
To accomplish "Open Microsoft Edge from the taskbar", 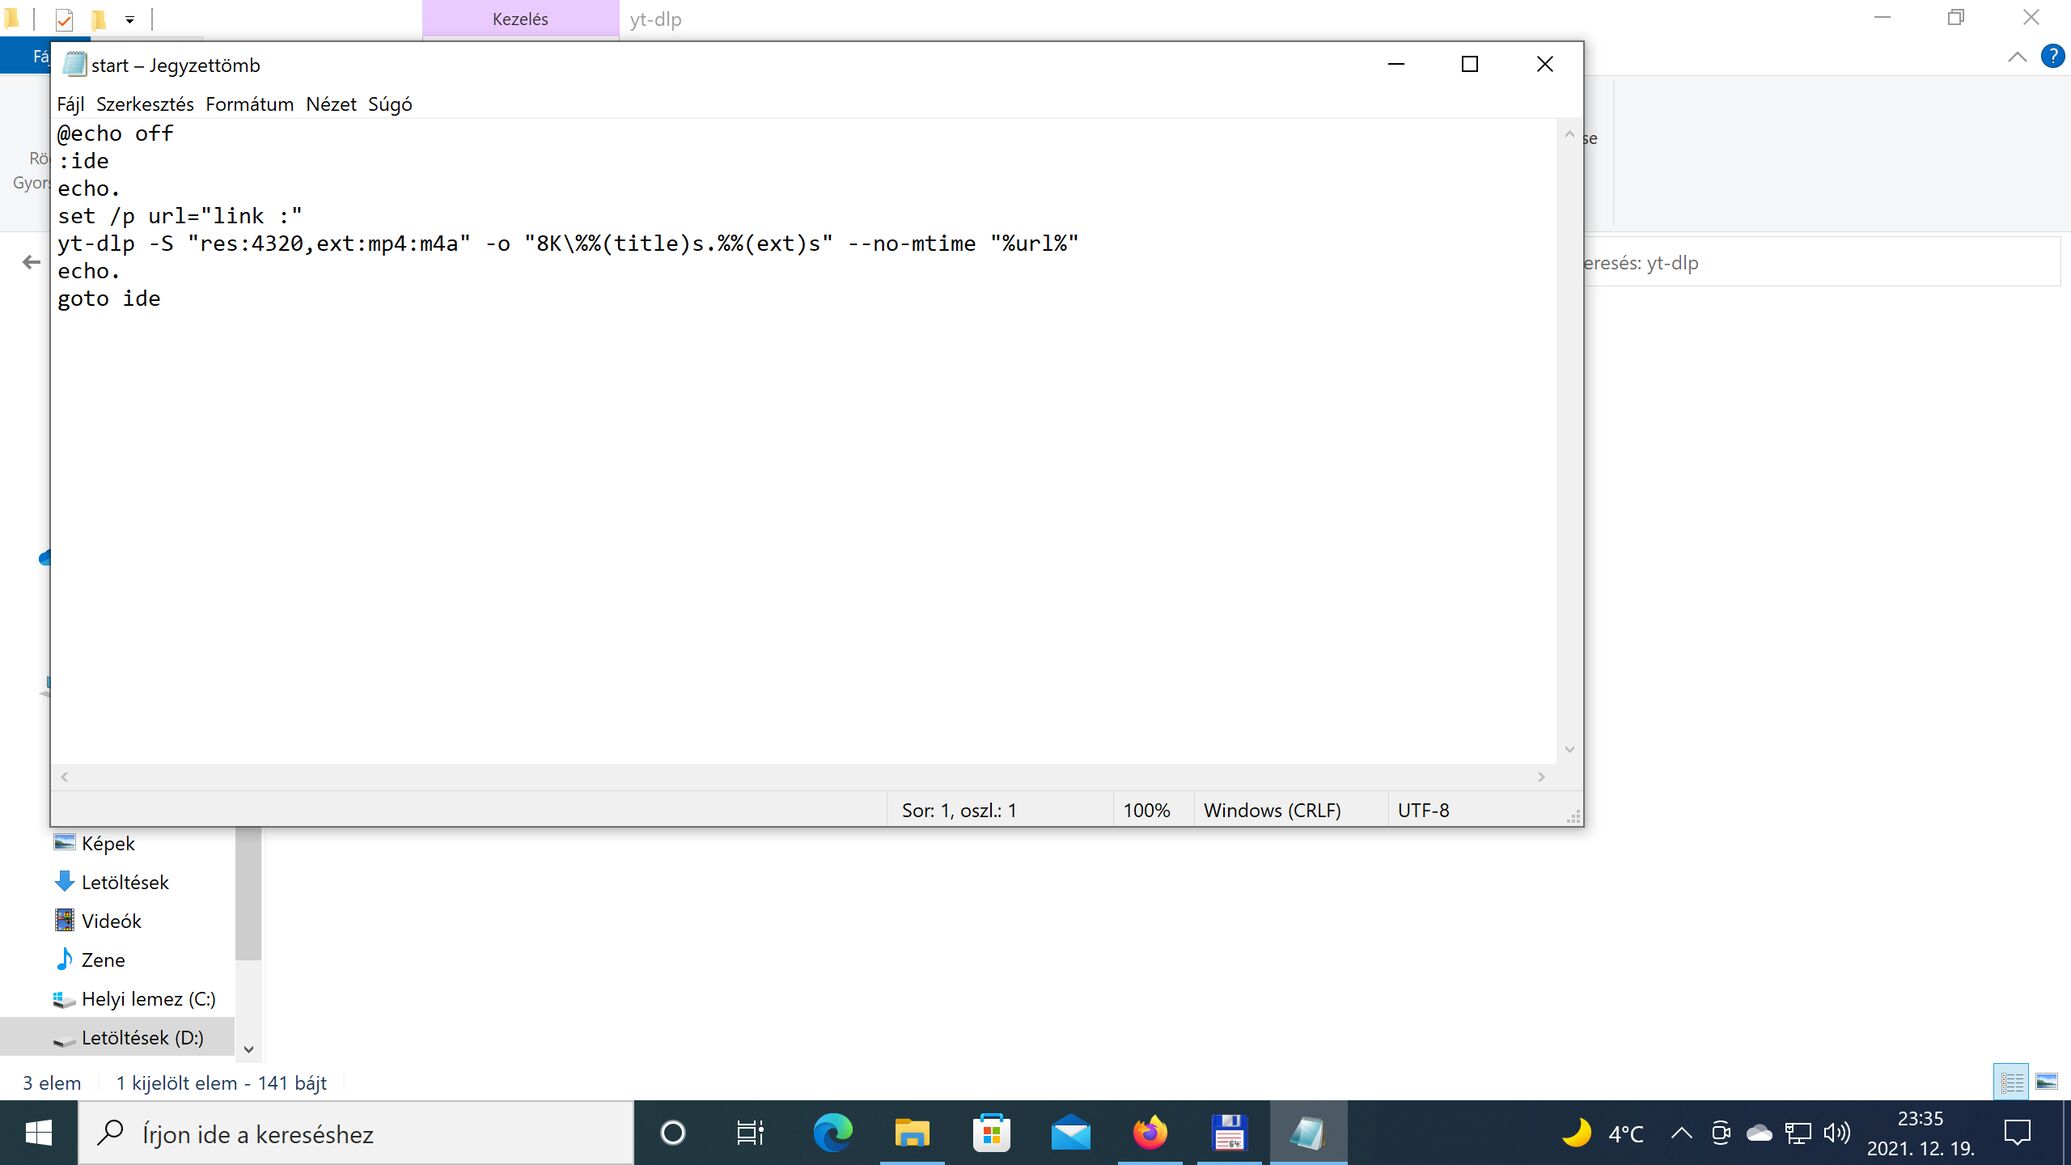I will click(832, 1133).
